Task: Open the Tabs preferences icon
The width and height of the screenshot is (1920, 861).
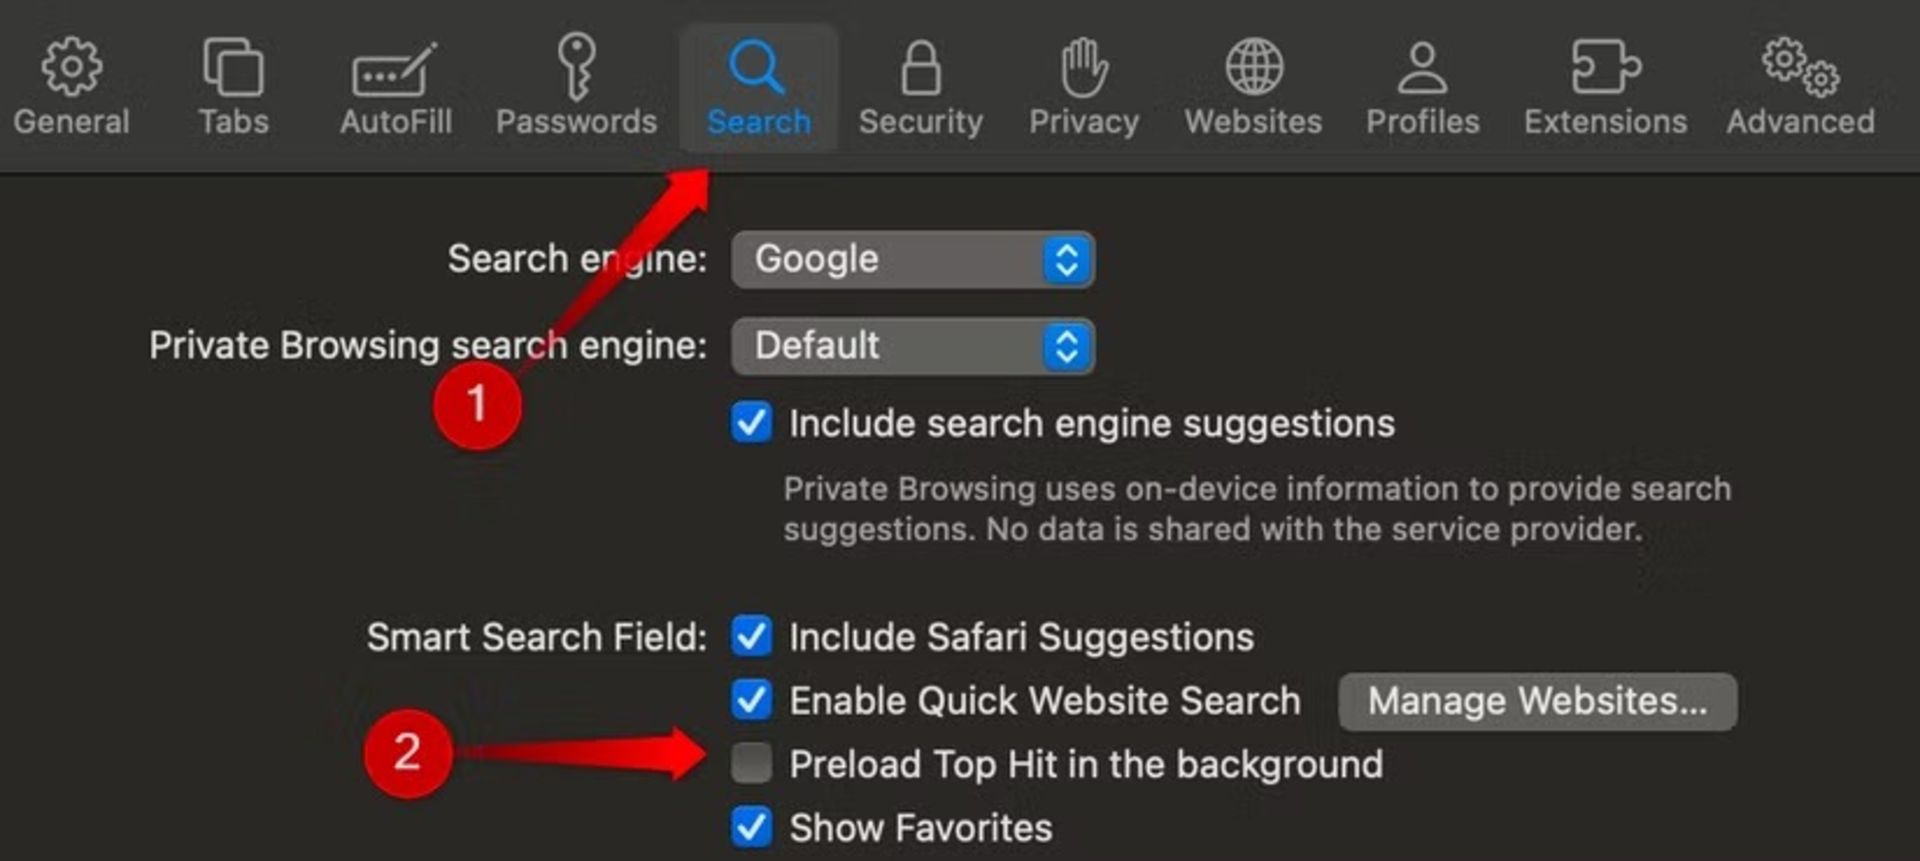Action: coord(233,67)
